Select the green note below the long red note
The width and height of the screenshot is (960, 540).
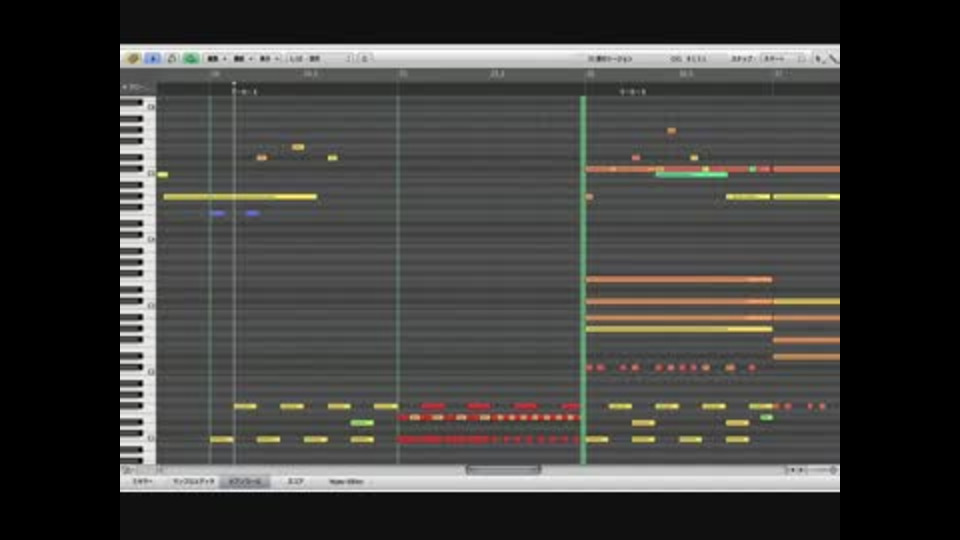692,175
